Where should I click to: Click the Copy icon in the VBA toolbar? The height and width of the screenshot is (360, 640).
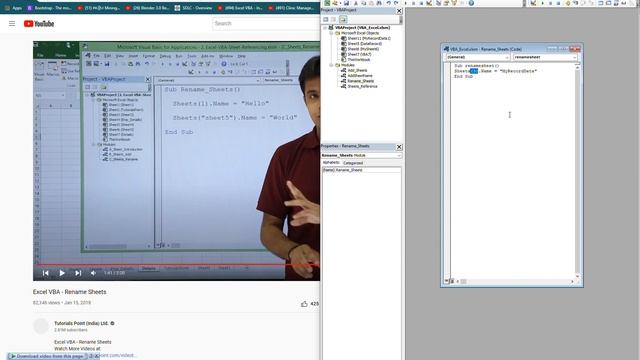click(x=363, y=3)
